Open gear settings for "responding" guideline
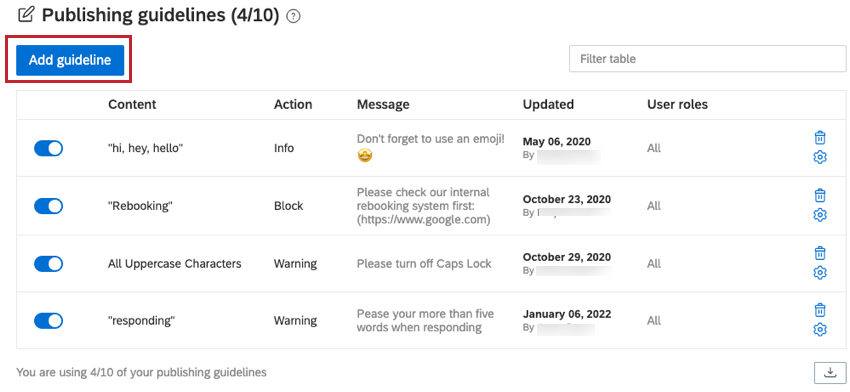 coord(820,330)
